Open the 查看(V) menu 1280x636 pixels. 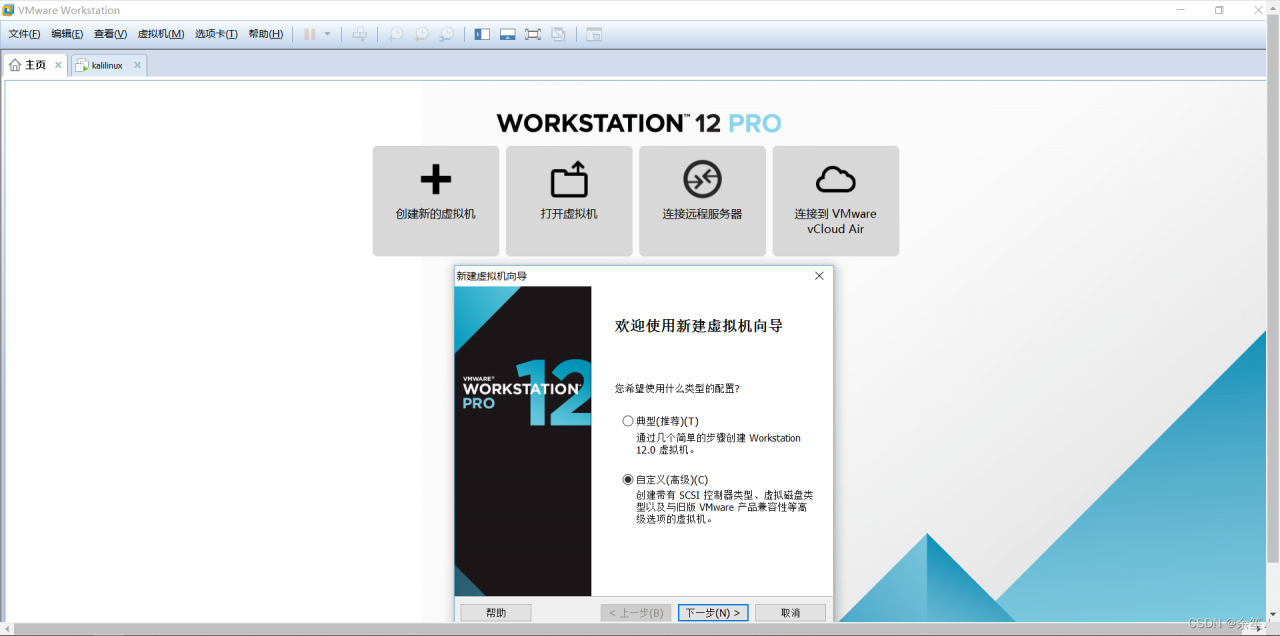click(110, 34)
